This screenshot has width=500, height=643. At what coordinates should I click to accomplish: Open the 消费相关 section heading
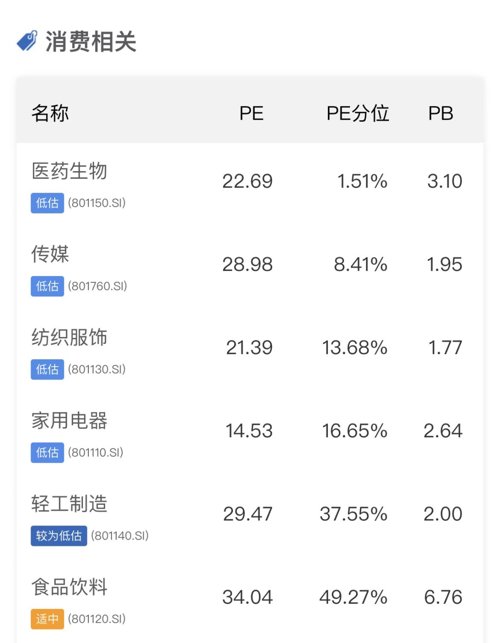pos(91,41)
